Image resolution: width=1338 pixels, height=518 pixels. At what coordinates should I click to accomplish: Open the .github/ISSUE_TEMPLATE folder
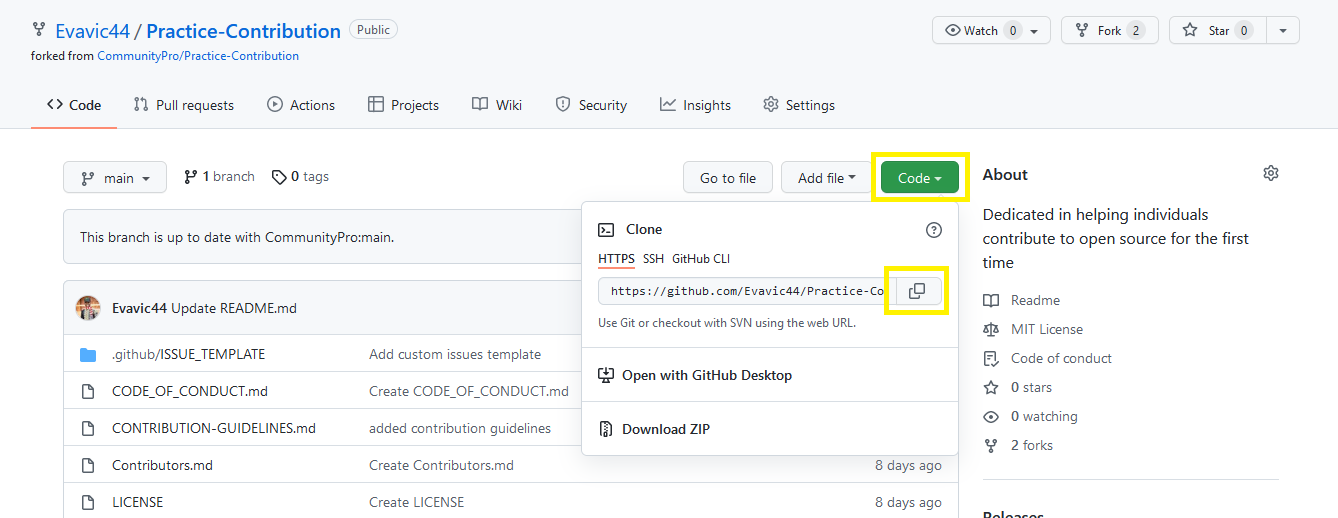point(188,354)
